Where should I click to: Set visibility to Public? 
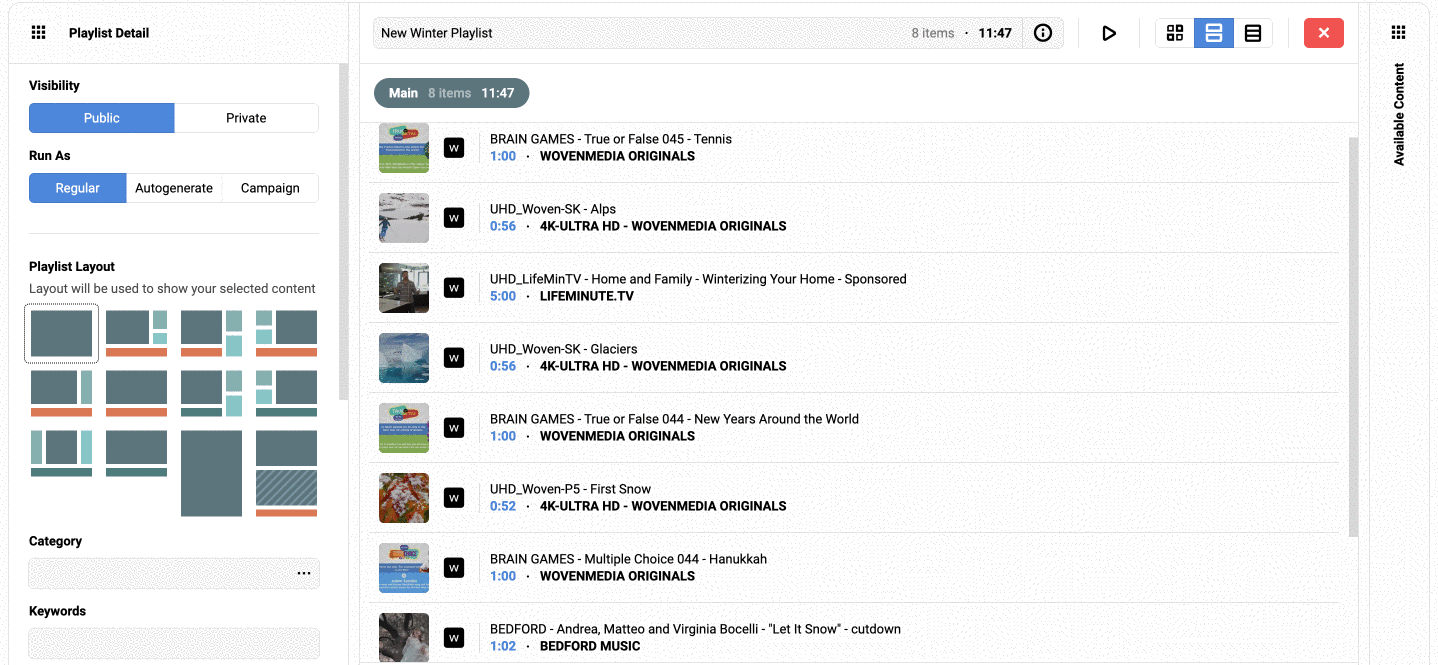(102, 118)
